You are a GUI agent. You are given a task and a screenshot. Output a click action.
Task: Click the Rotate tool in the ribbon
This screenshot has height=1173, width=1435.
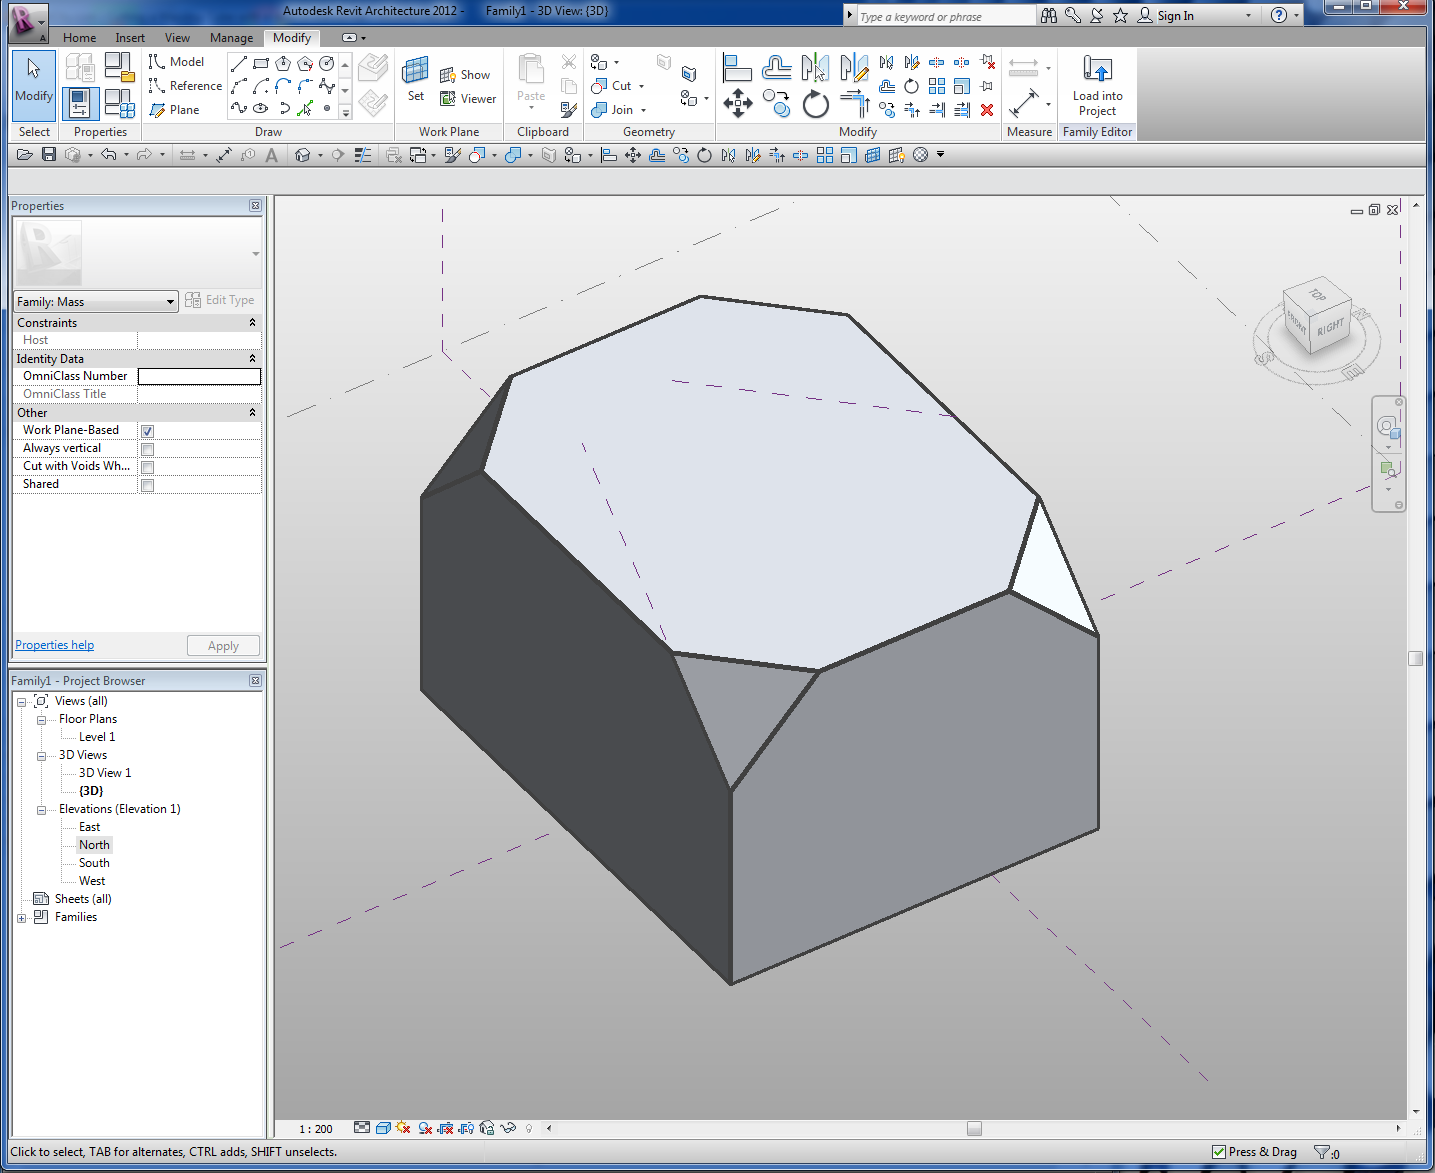pyautogui.click(x=816, y=103)
